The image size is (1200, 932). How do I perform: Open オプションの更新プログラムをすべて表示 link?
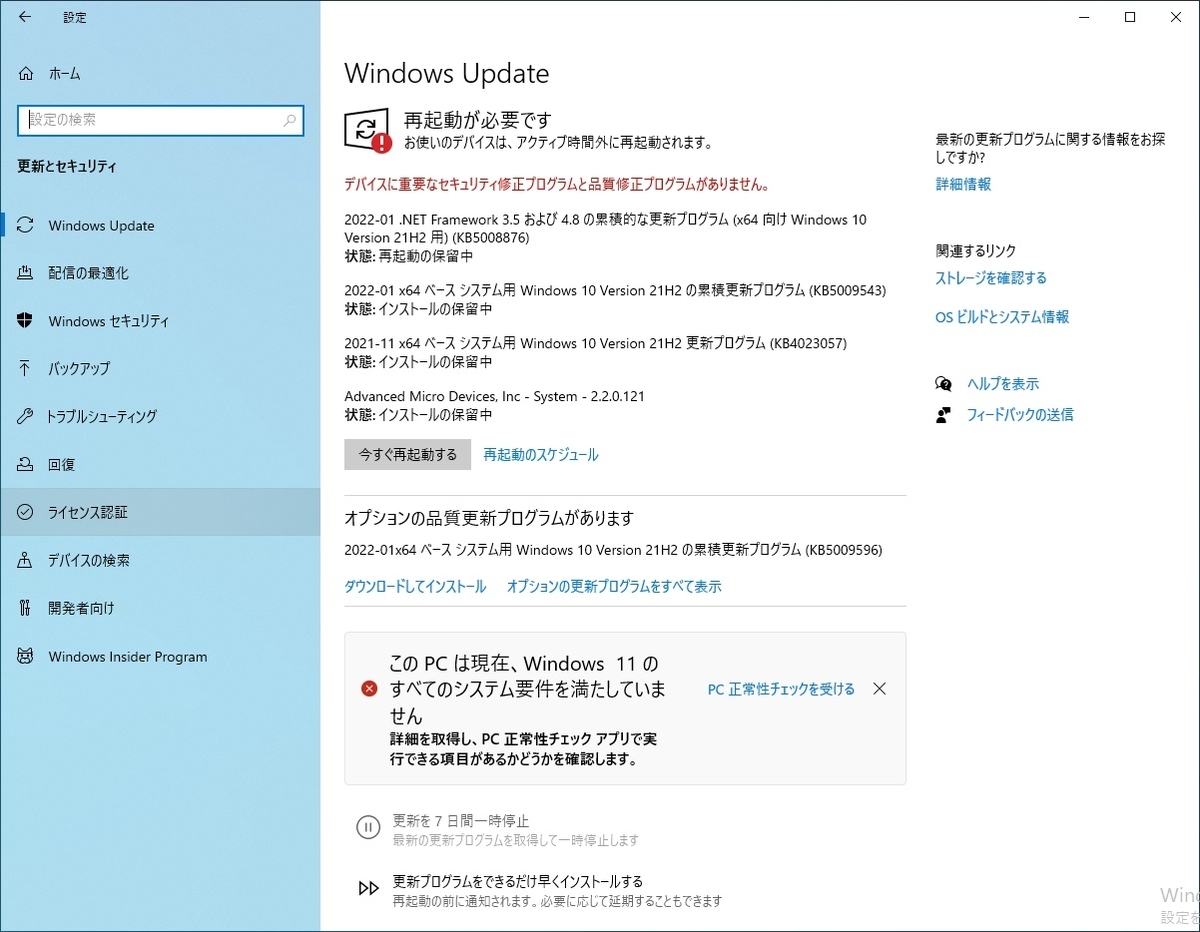pos(614,586)
